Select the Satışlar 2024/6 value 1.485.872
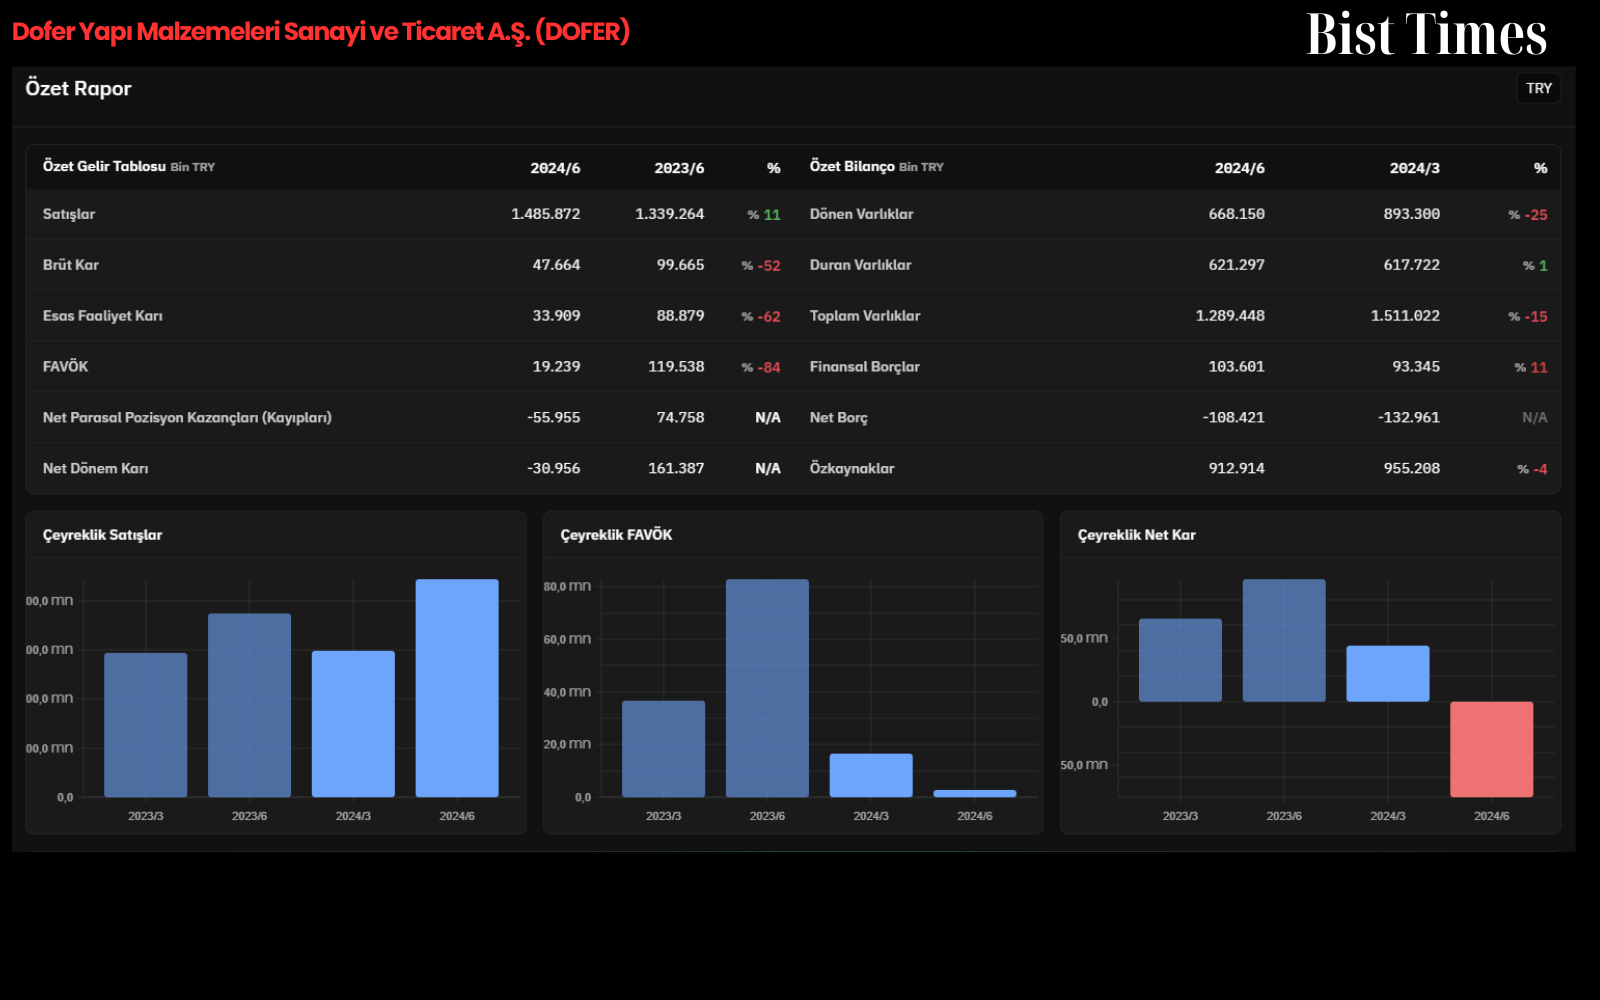The width and height of the screenshot is (1600, 1000). coord(546,214)
